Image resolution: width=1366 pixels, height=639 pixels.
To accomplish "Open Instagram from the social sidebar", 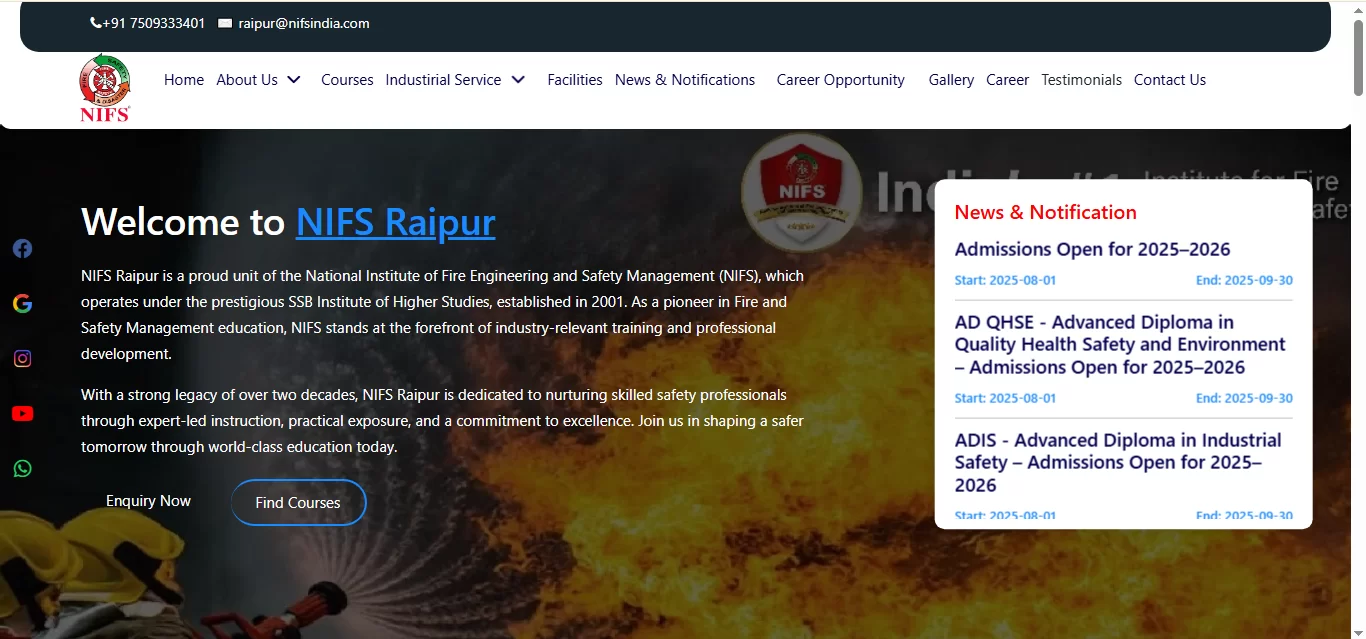I will coord(22,358).
